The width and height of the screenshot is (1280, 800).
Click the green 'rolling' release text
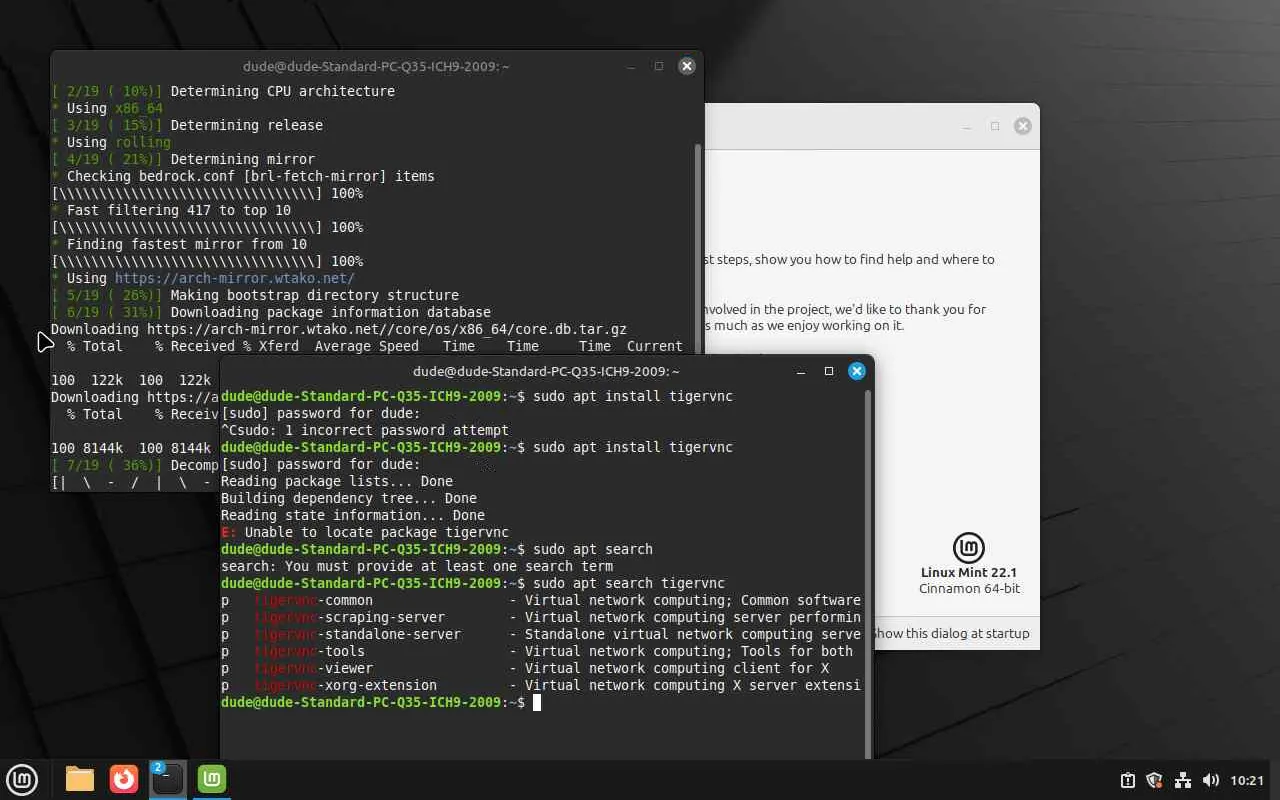pyautogui.click(x=143, y=142)
